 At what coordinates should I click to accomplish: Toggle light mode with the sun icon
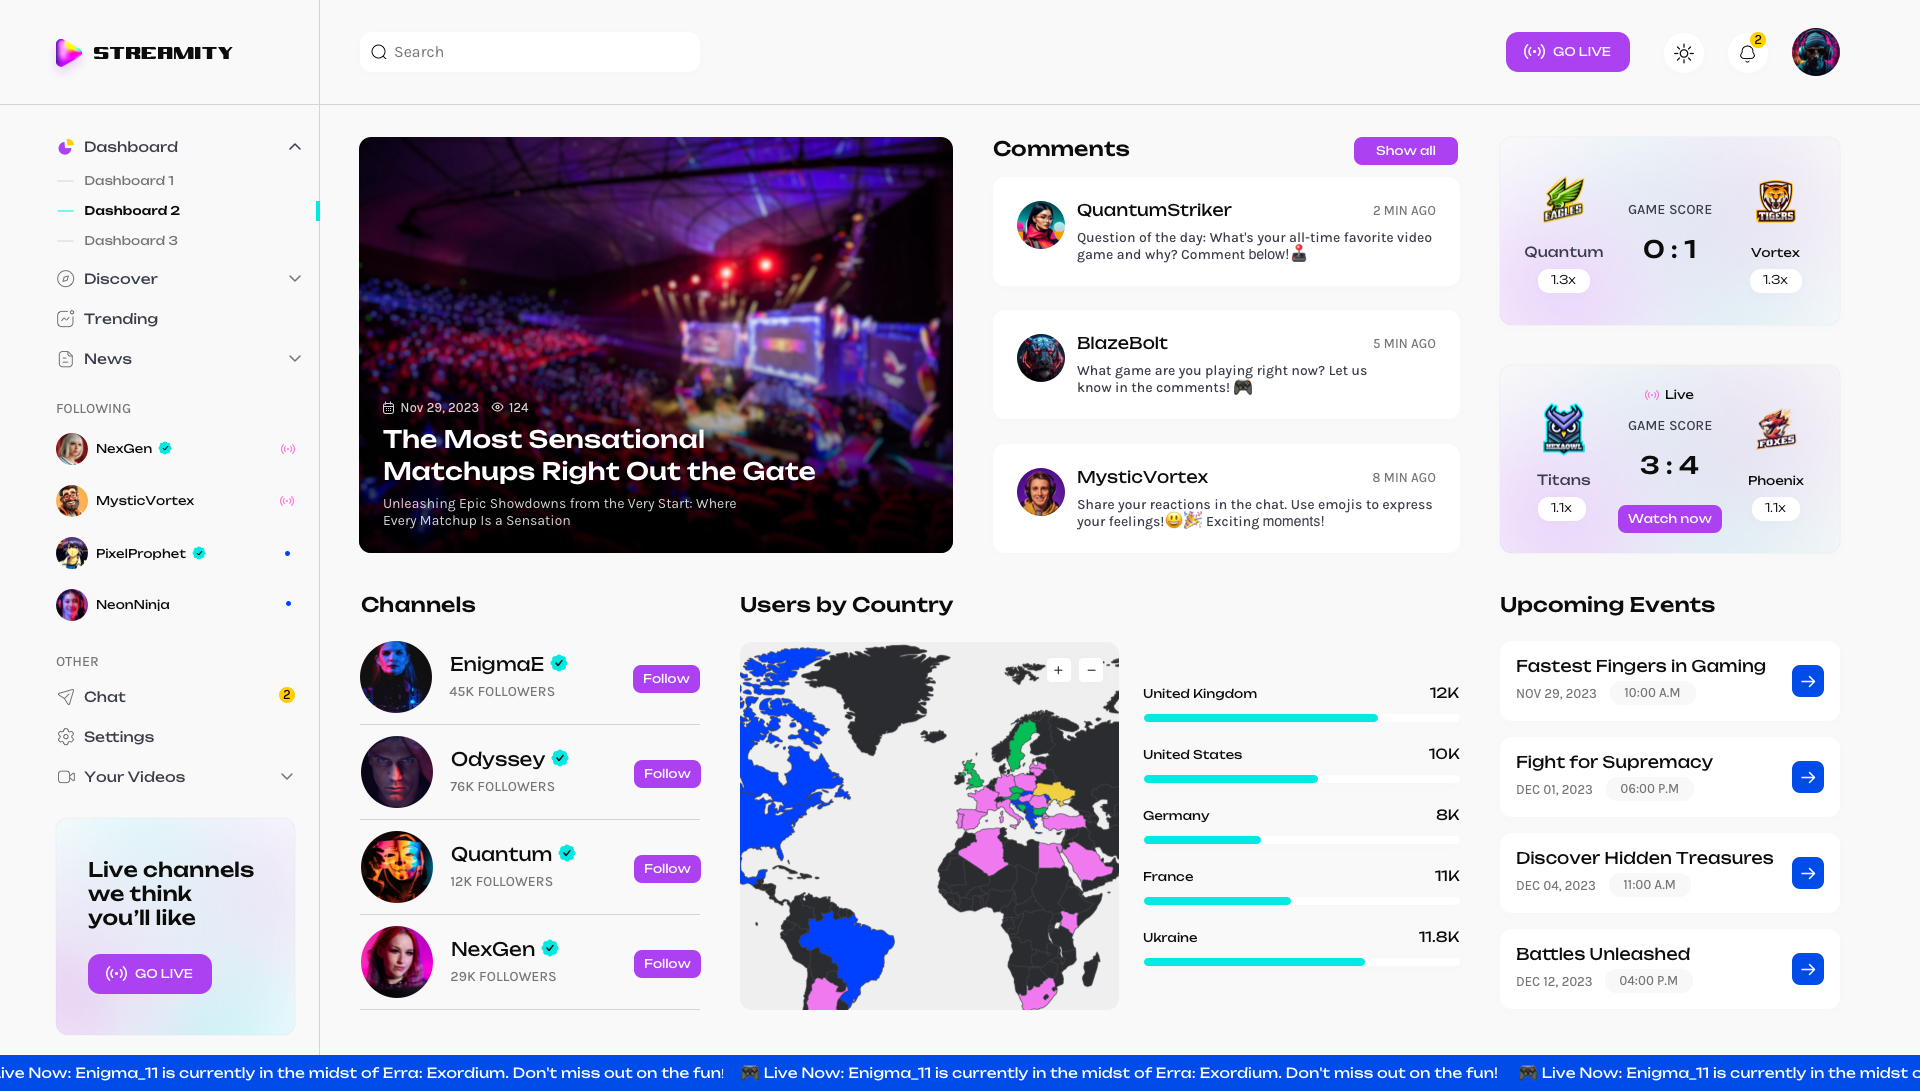pos(1684,52)
